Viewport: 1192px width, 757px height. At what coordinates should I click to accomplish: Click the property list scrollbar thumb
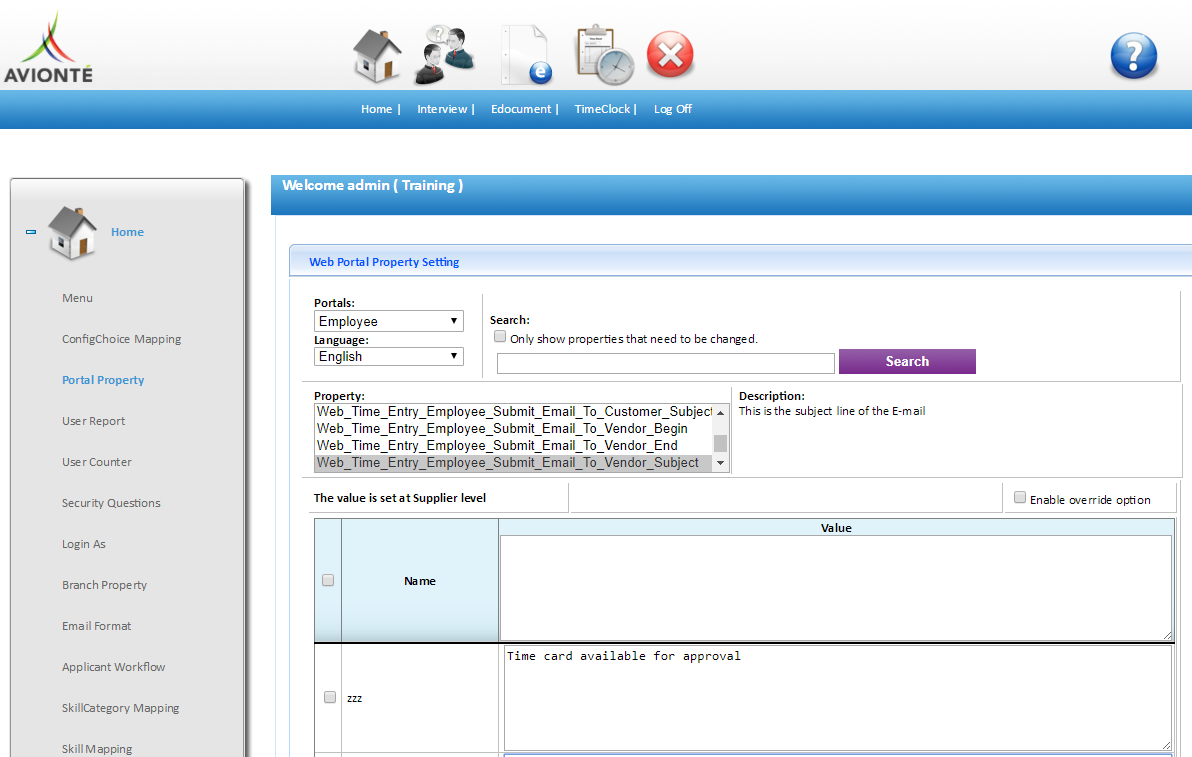(x=721, y=443)
